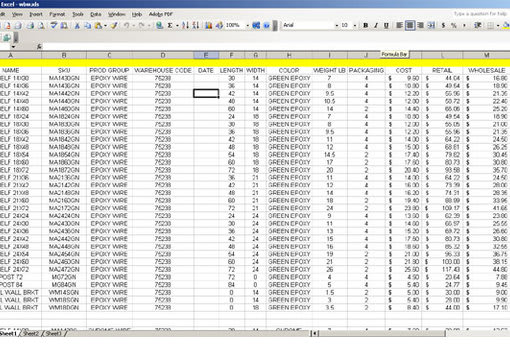Open the Arial font name dropdown
The image size is (510, 360).
pyautogui.click(x=337, y=26)
